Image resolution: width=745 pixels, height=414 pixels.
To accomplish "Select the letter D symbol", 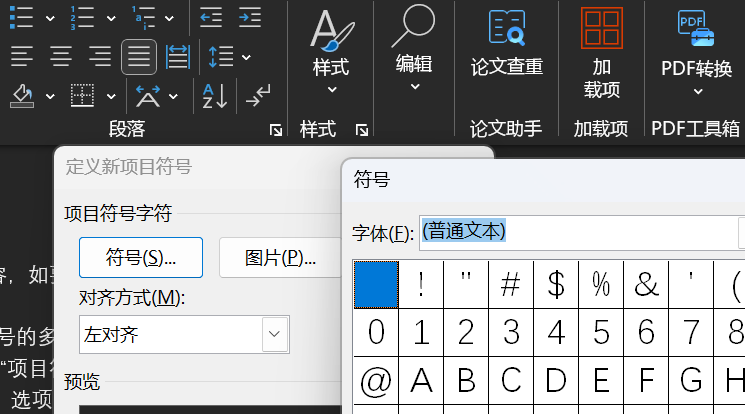I will pos(556,381).
